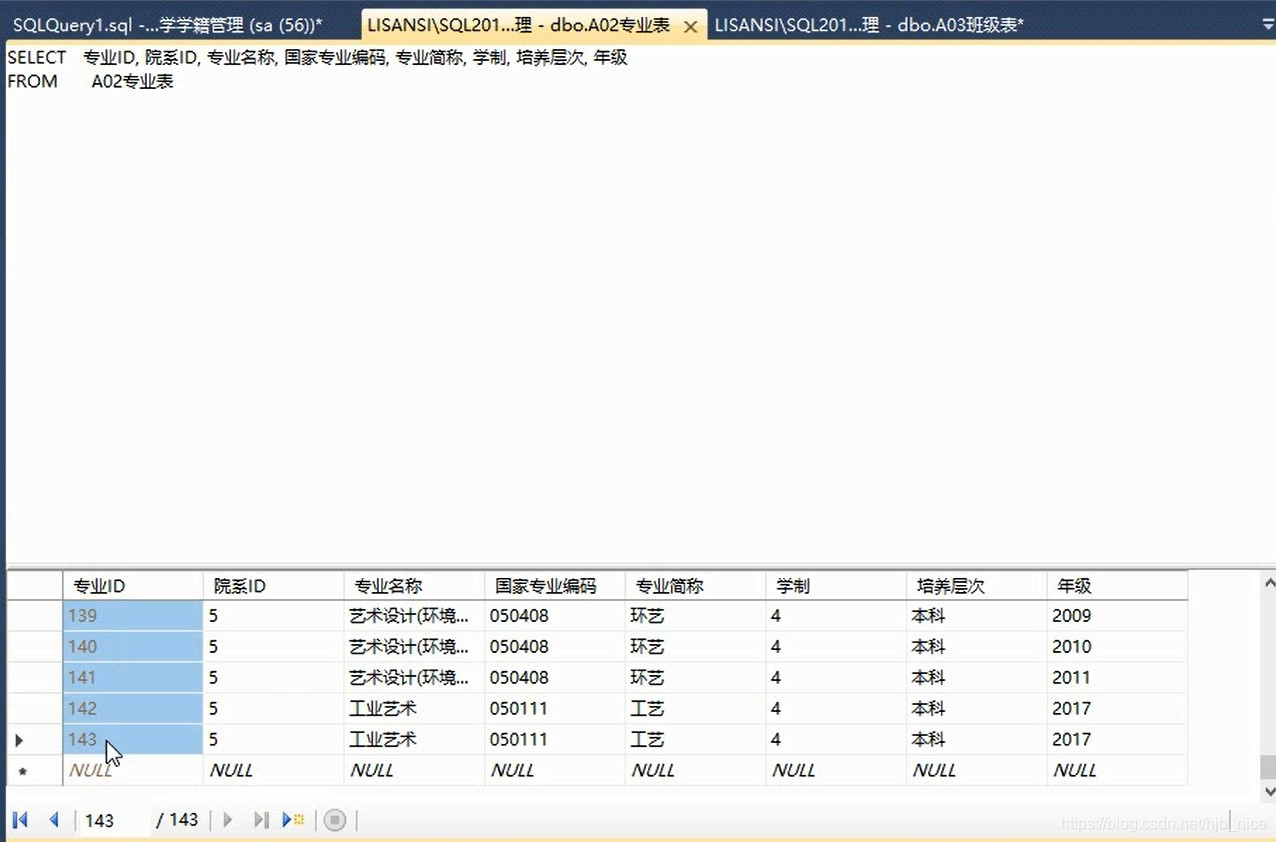Image resolution: width=1276 pixels, height=842 pixels.
Task: Click 年级 cell 2010
Action: 1117,647
